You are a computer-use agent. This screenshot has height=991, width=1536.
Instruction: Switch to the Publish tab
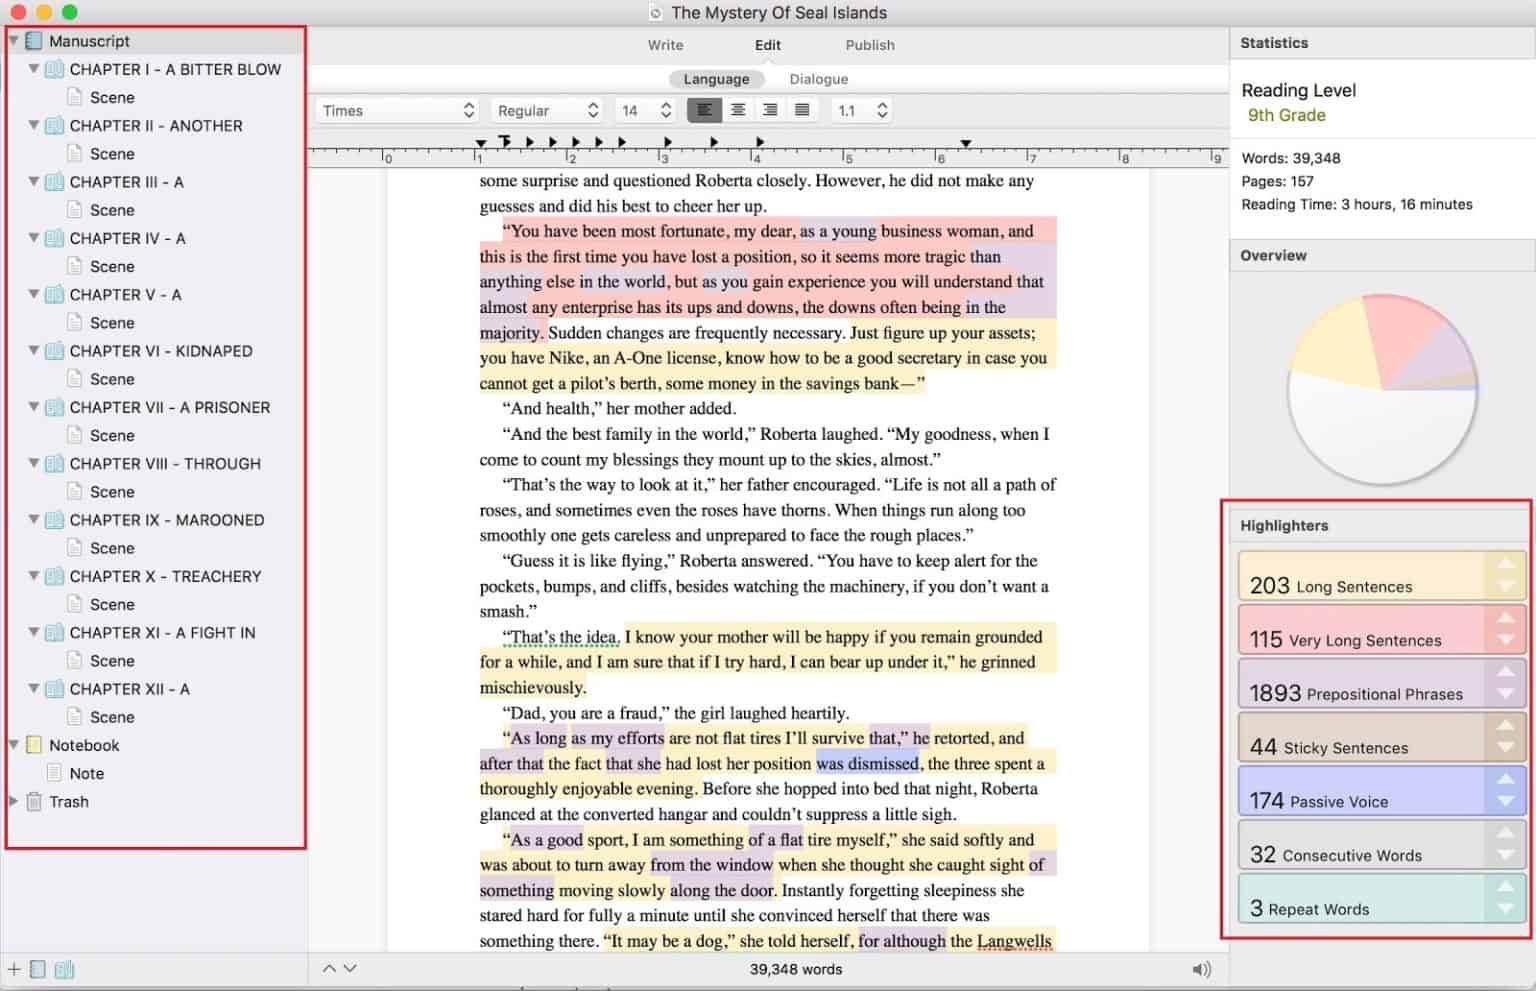pyautogui.click(x=869, y=44)
